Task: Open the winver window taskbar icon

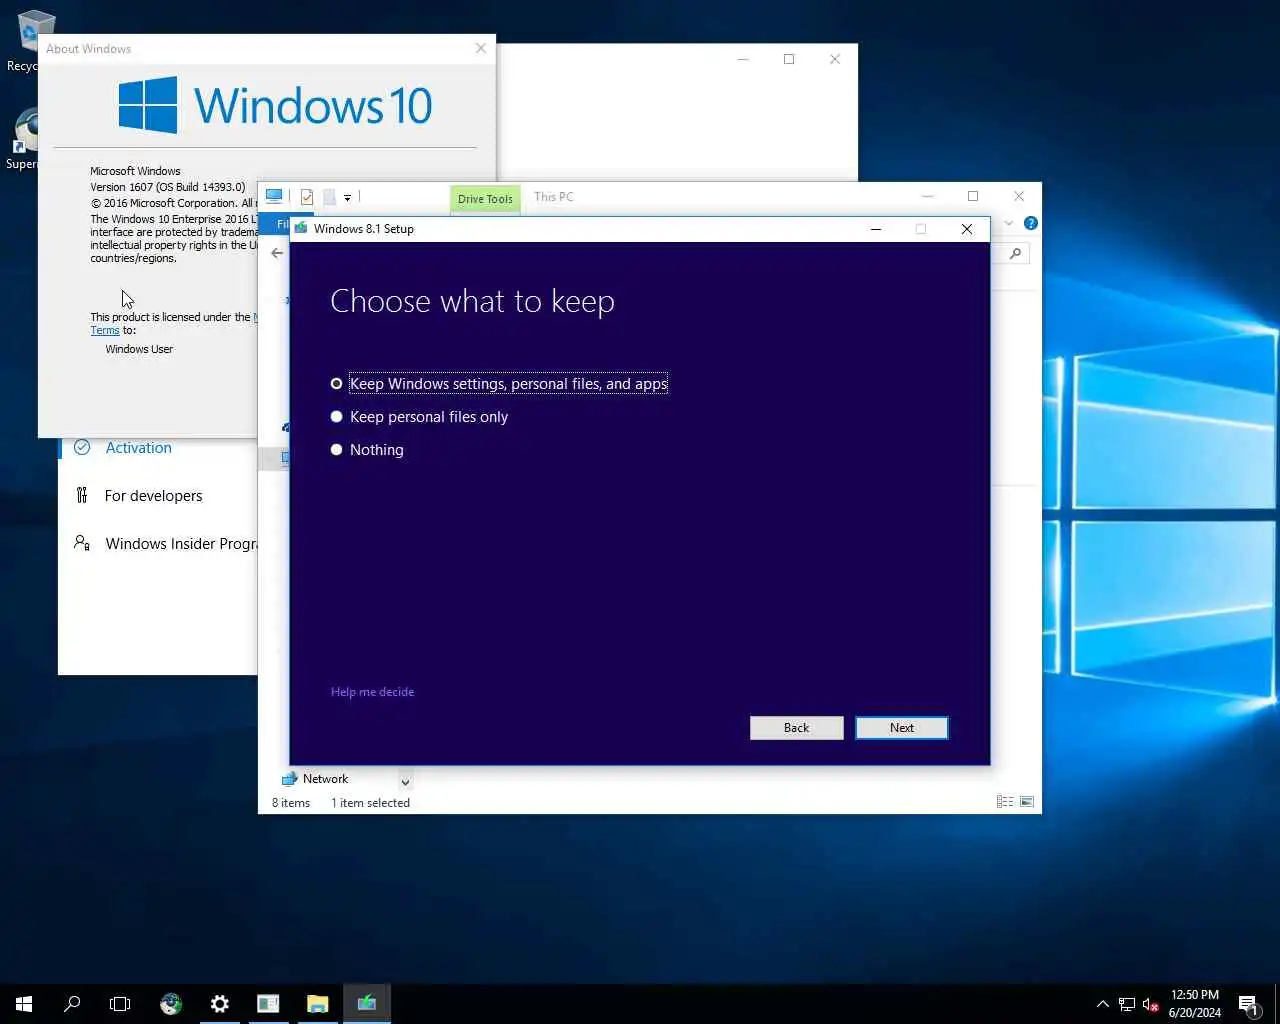Action: tap(268, 1004)
